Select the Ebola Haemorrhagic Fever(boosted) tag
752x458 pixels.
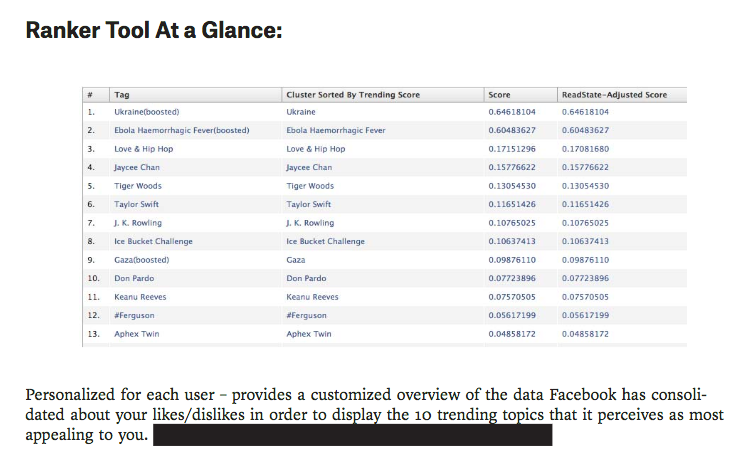[x=181, y=130]
